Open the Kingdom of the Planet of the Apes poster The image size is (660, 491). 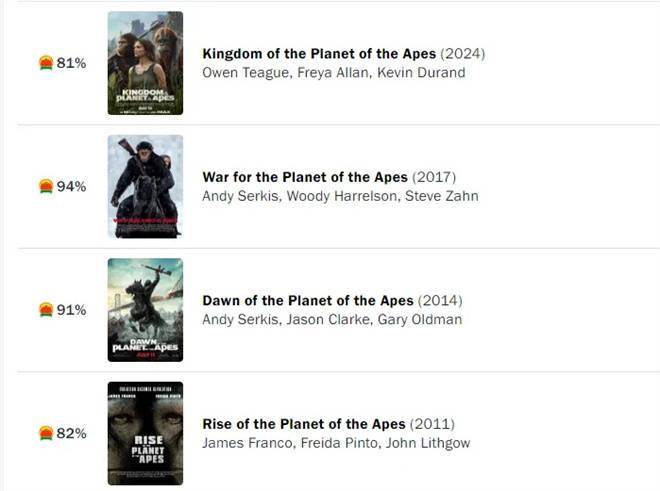[145, 63]
